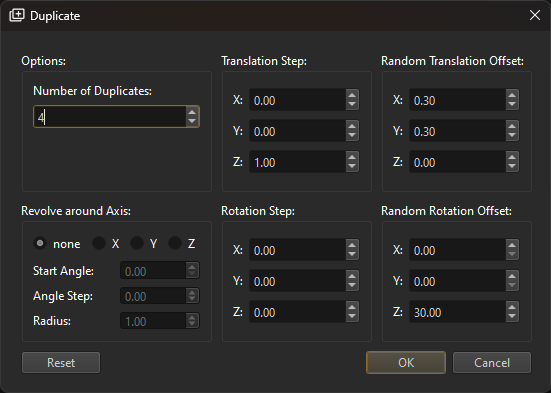Decrement Random Translation Offset X

[512, 104]
